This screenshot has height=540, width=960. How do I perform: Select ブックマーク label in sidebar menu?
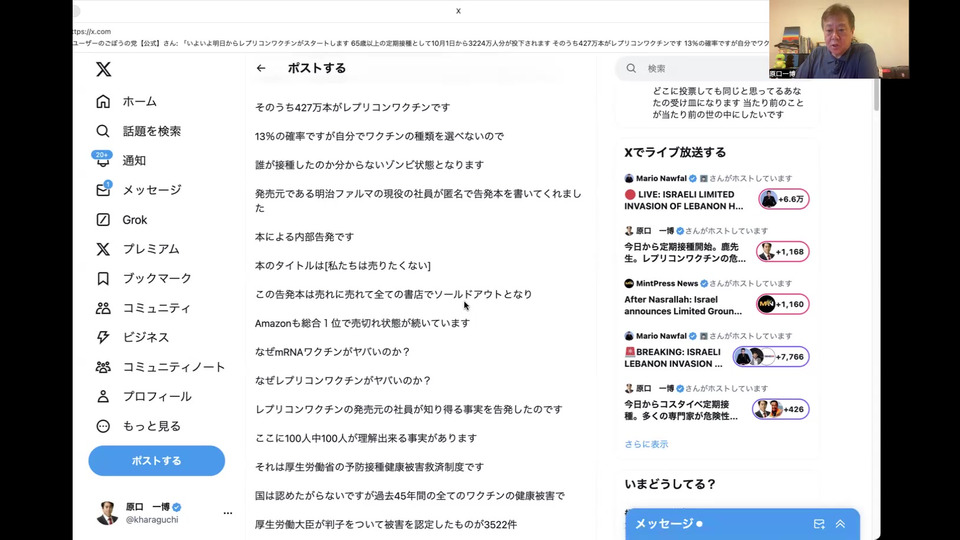pos(157,278)
